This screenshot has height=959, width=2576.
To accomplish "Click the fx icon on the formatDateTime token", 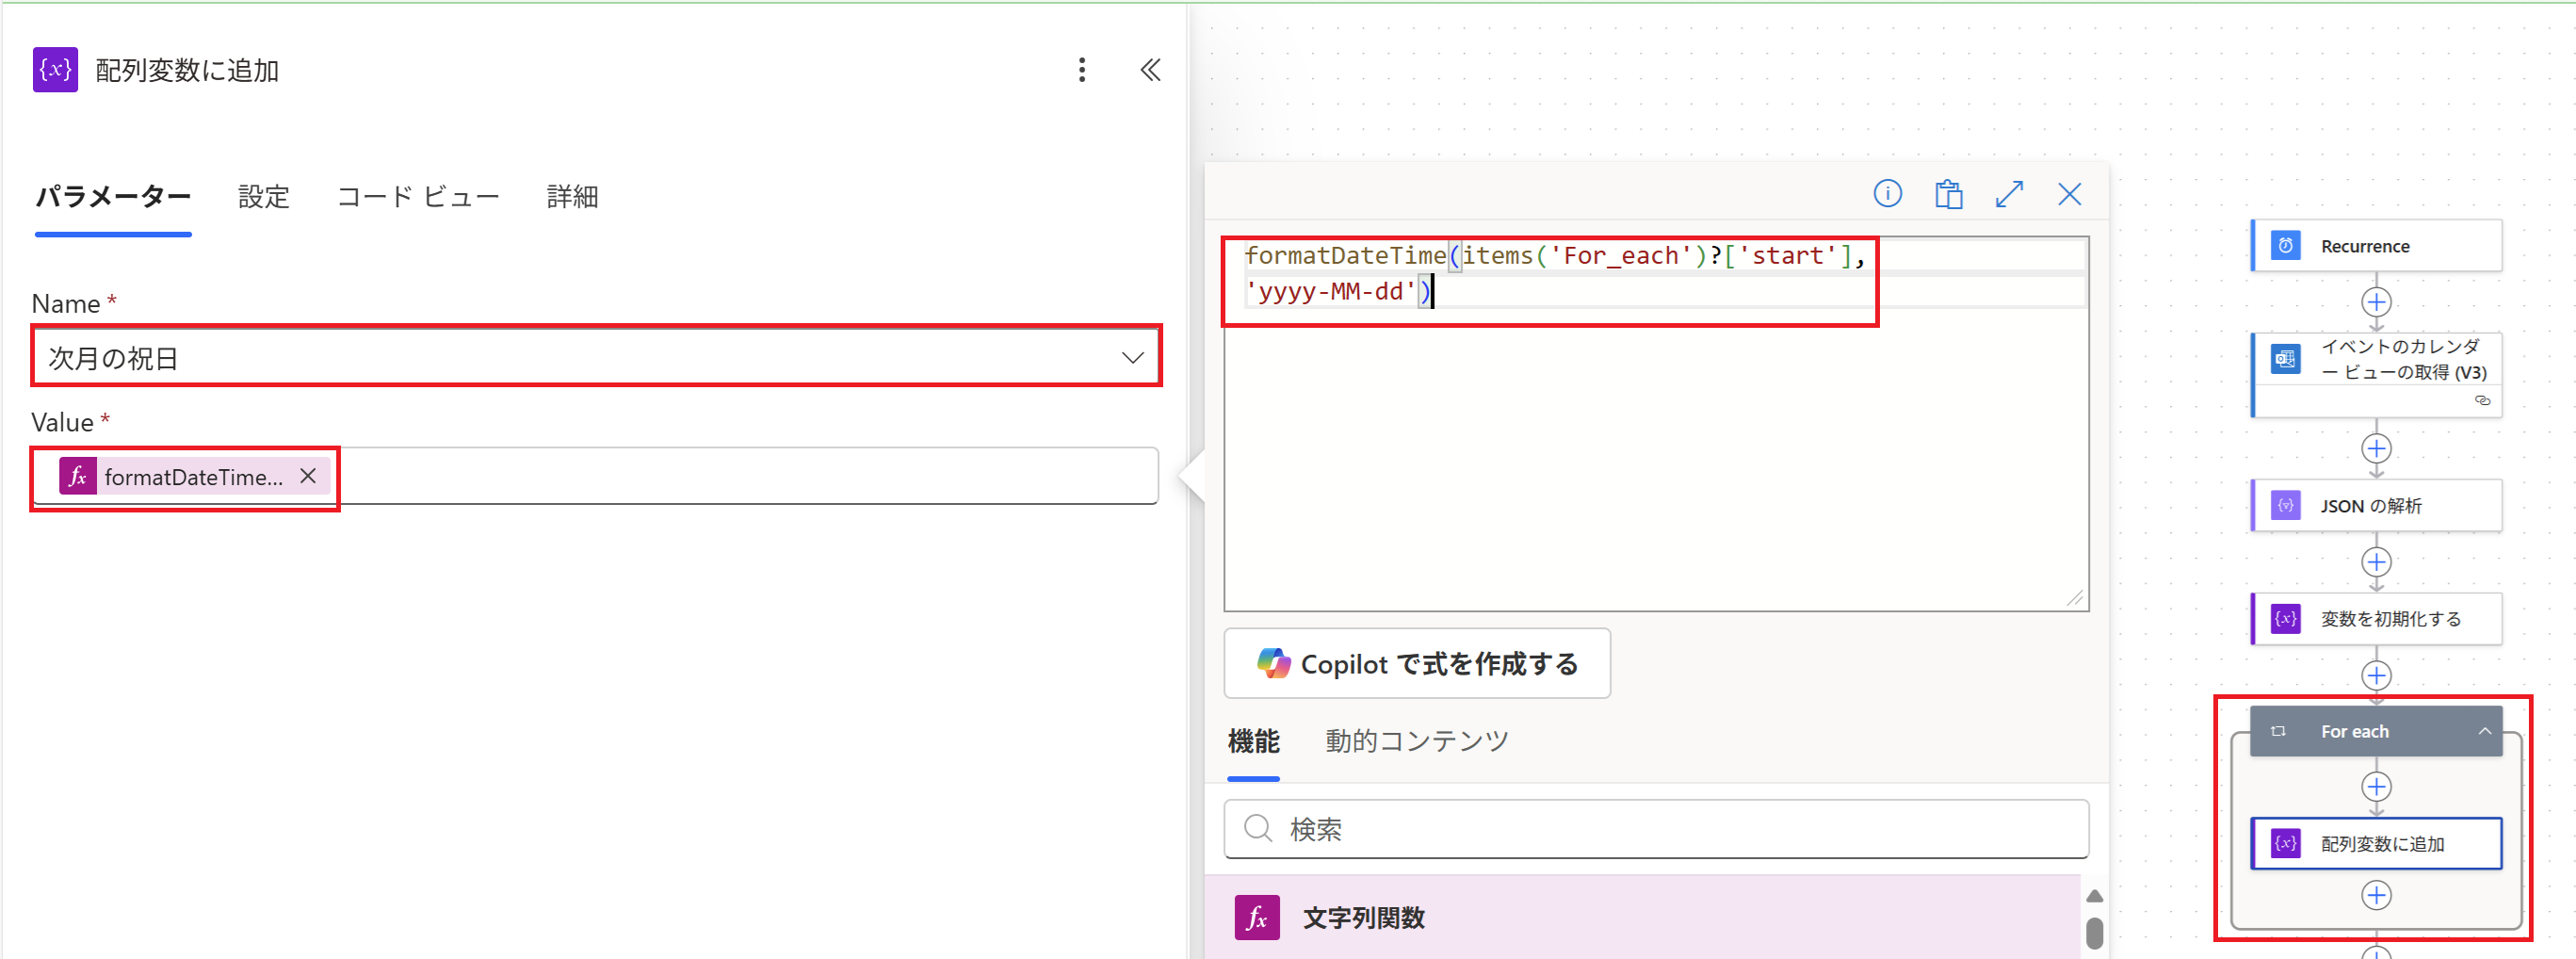I will 78,477.
